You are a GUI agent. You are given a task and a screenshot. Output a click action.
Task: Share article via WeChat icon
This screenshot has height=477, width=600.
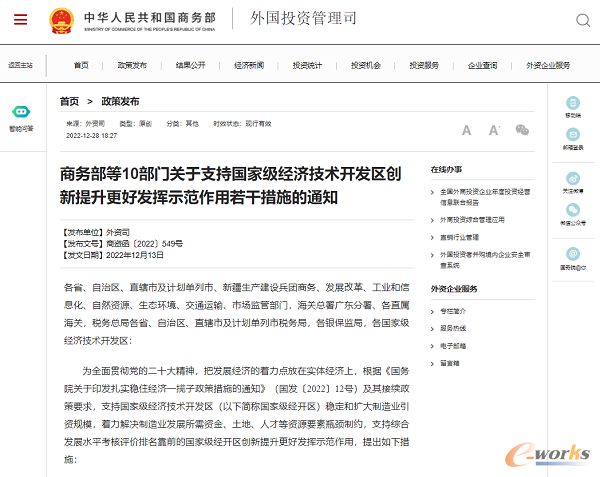click(x=522, y=130)
